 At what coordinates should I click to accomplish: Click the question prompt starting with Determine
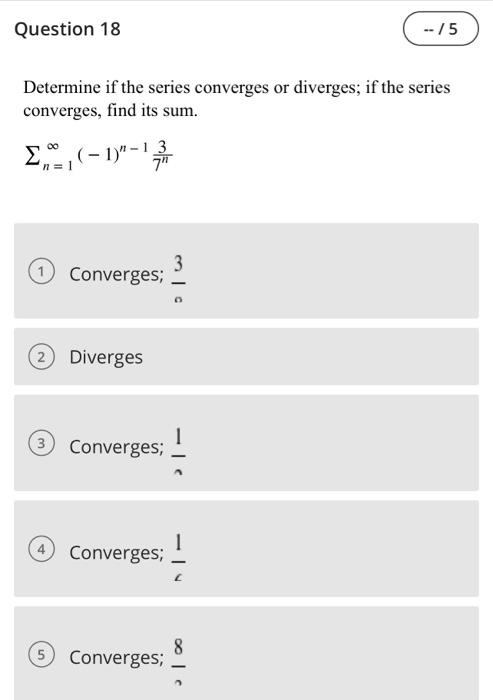tap(237, 99)
